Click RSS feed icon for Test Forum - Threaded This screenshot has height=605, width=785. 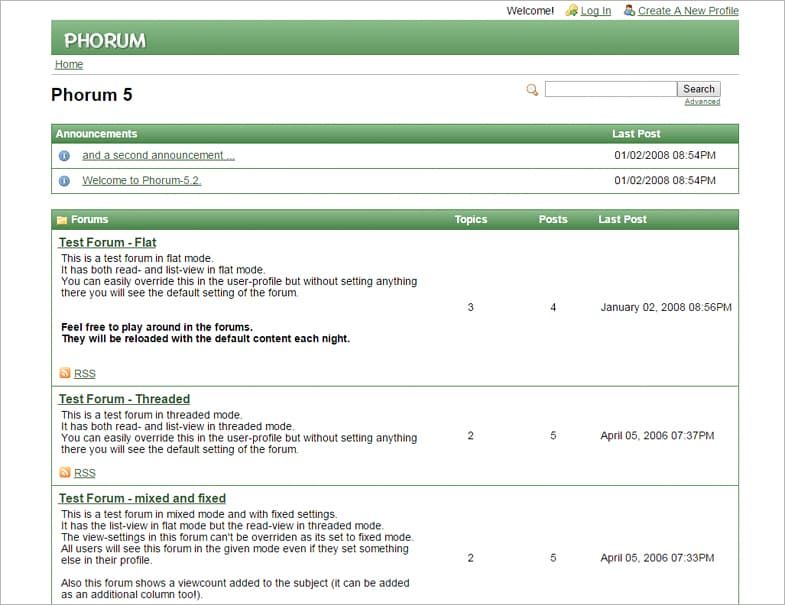(65, 472)
